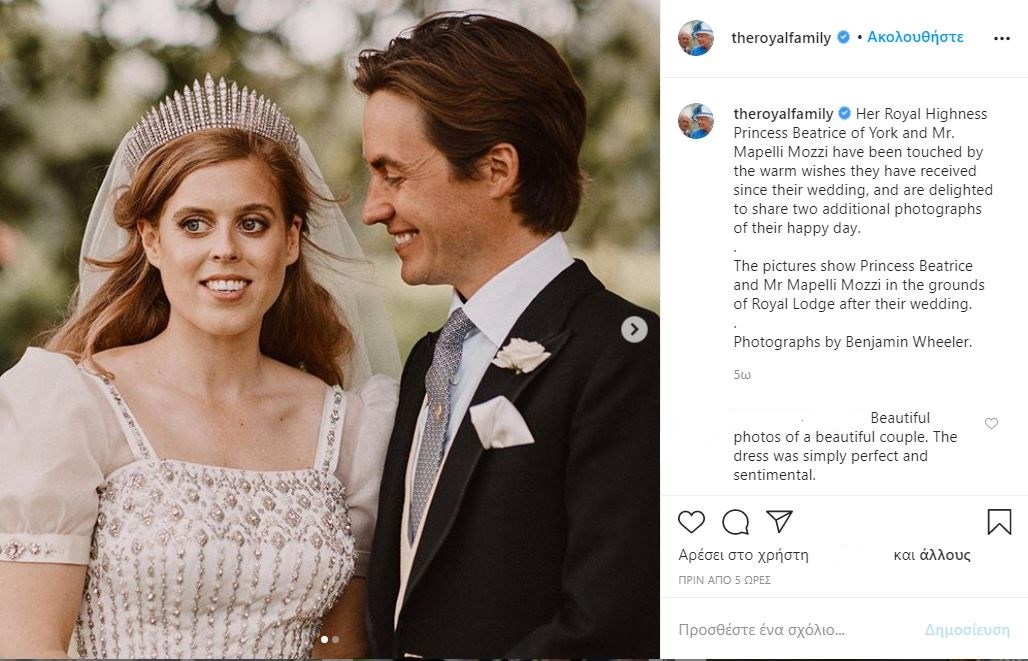Click the 5ω caption time label
Viewport: 1028px width, 661px height.
tap(742, 375)
